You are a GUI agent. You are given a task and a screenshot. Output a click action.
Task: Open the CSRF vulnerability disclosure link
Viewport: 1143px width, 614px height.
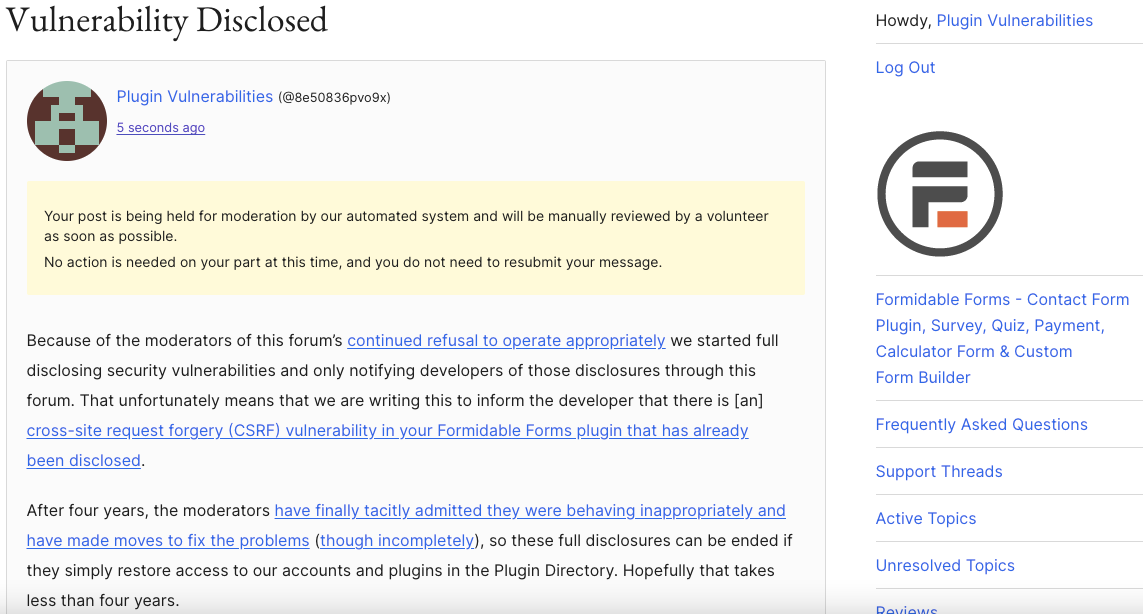[387, 446]
